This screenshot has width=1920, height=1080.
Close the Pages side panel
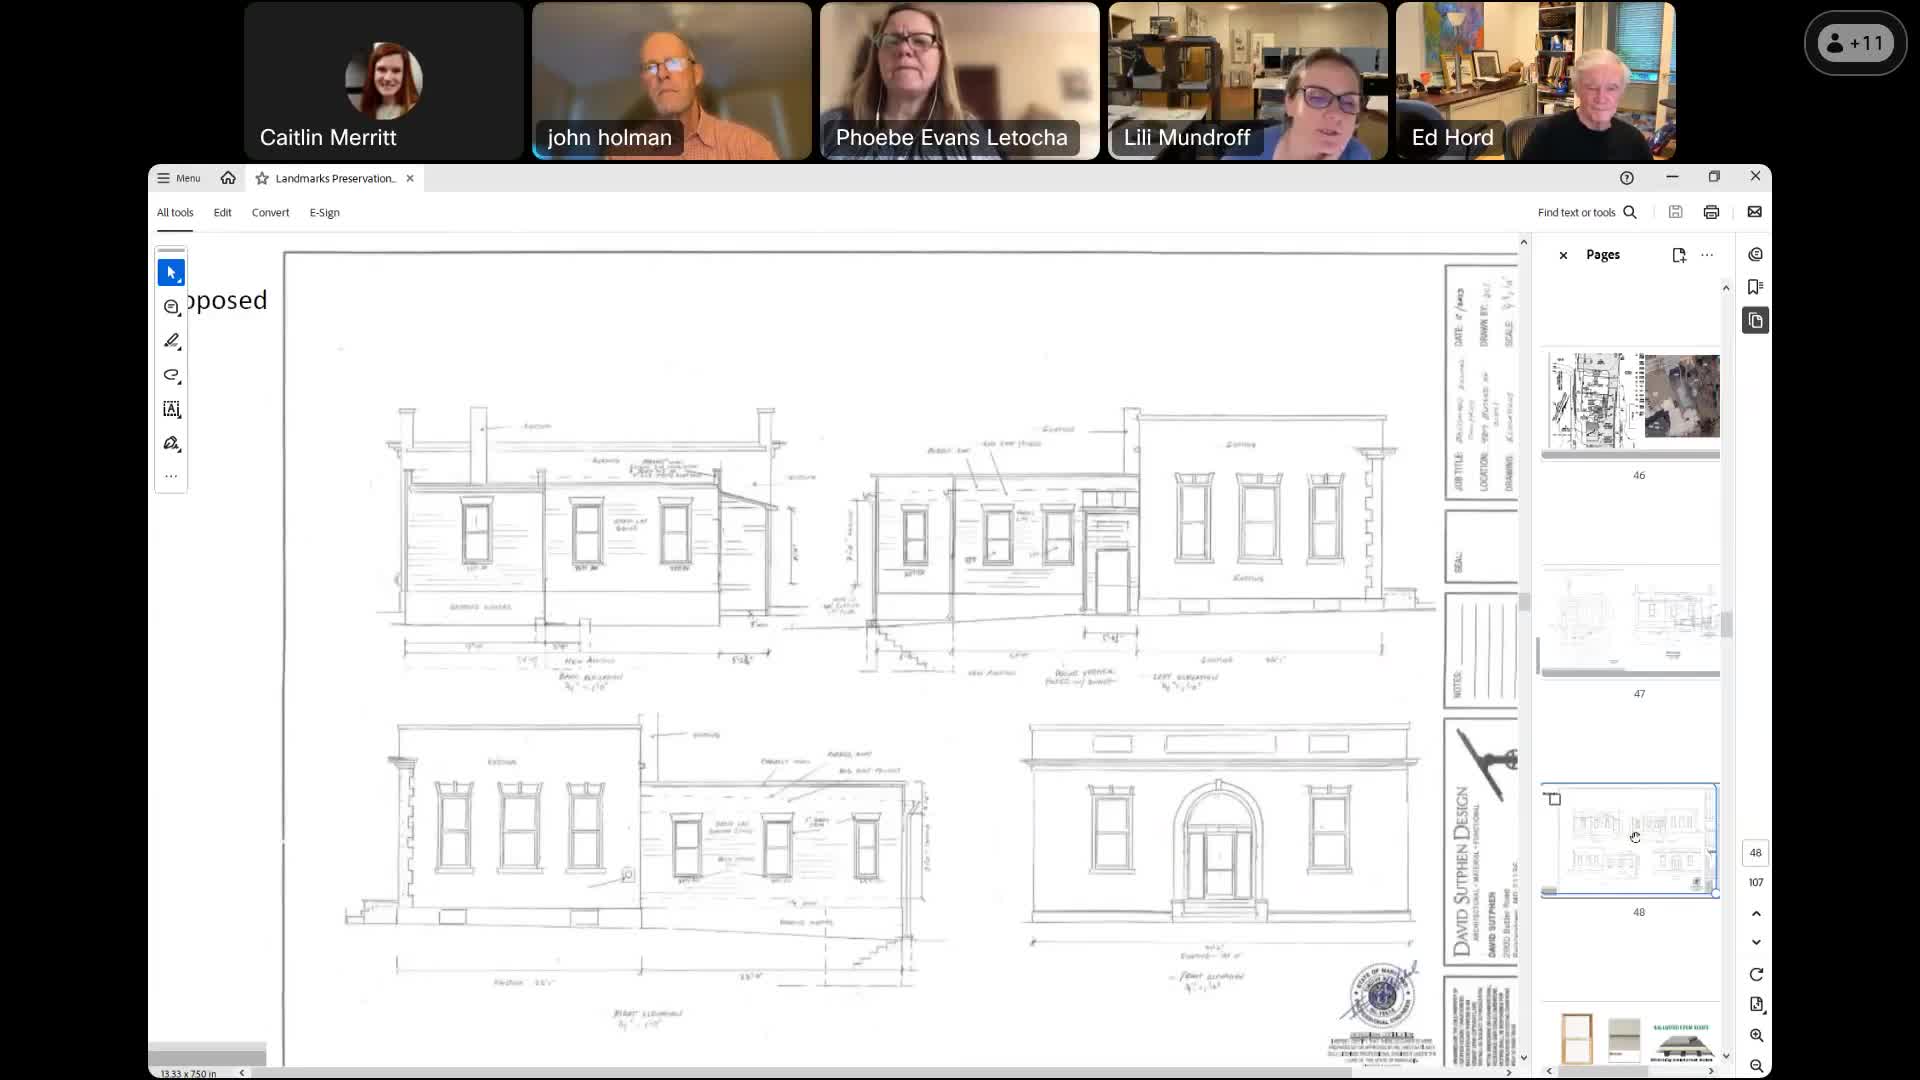coord(1563,255)
